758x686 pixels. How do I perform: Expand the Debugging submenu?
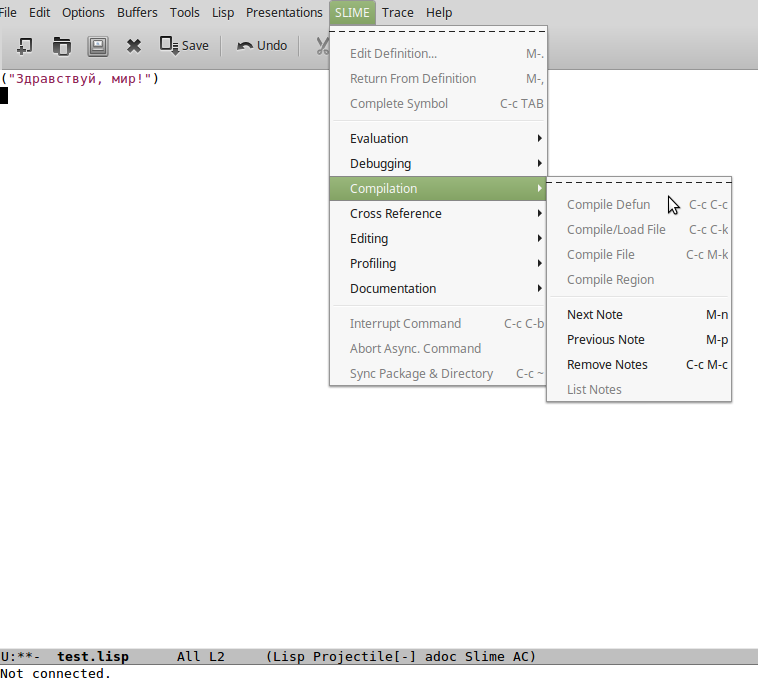coord(438,164)
